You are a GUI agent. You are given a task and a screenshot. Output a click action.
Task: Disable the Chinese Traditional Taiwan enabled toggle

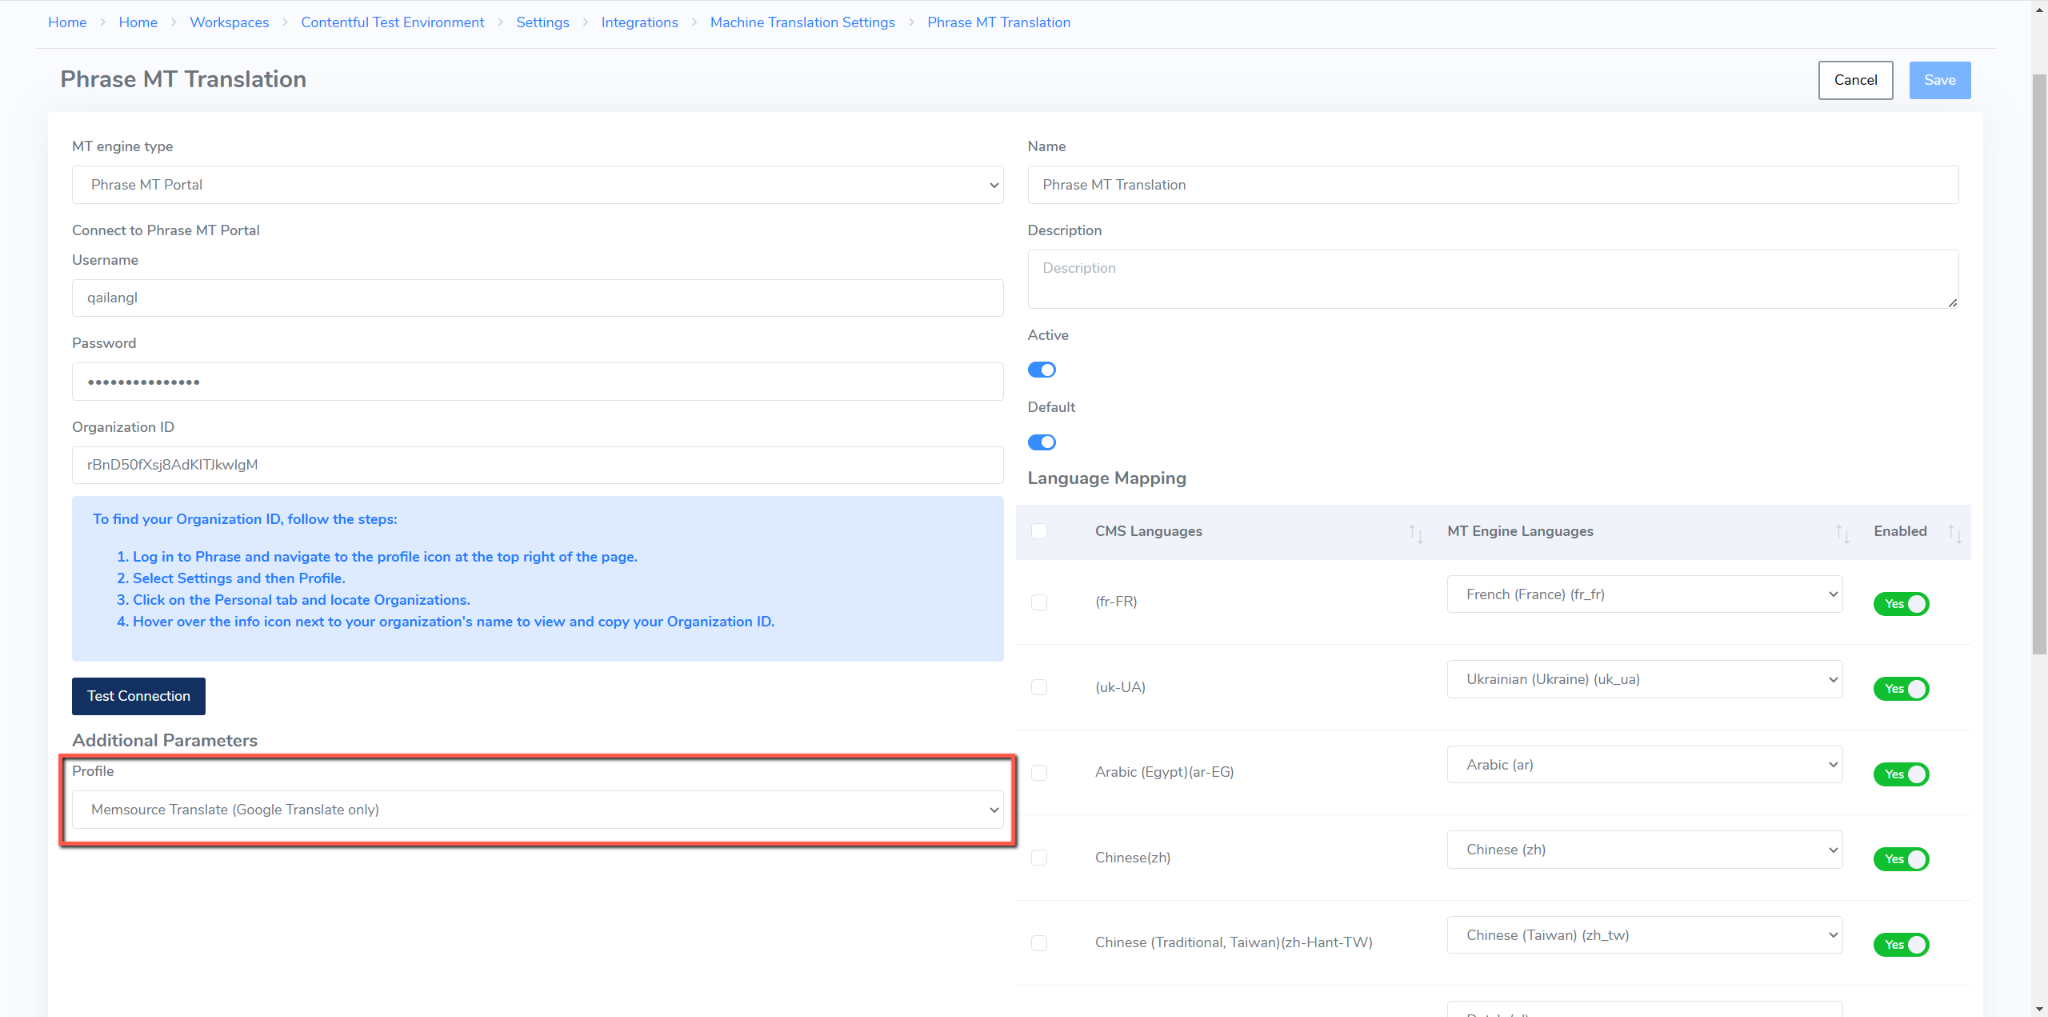click(1901, 945)
